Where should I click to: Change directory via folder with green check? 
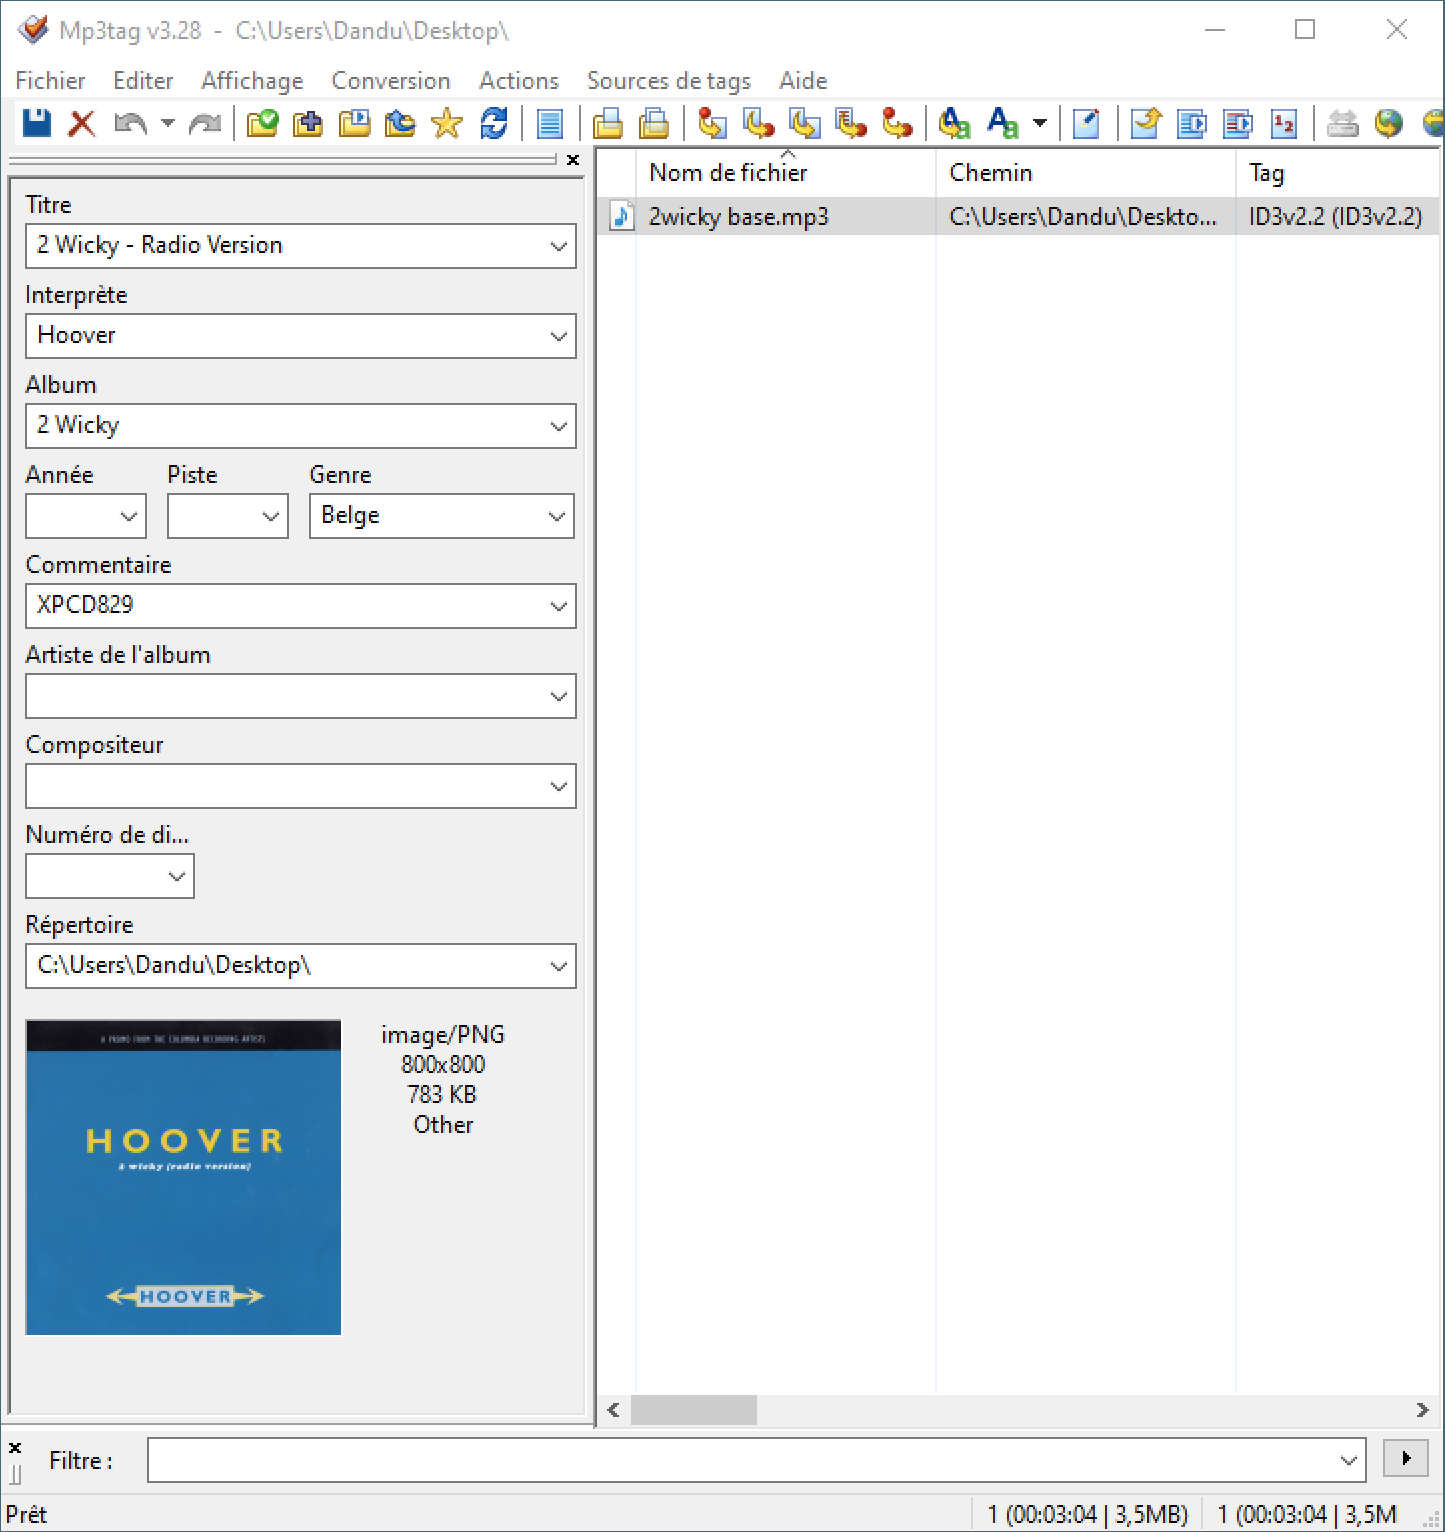point(262,123)
